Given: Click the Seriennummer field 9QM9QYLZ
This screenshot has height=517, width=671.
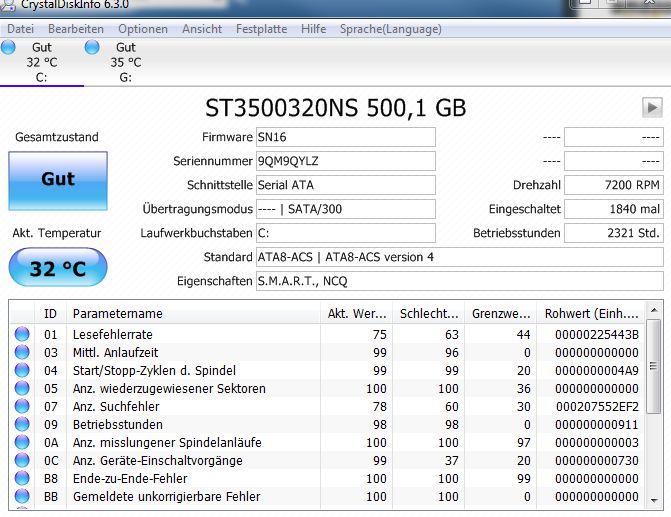Looking at the screenshot, I should [346, 161].
